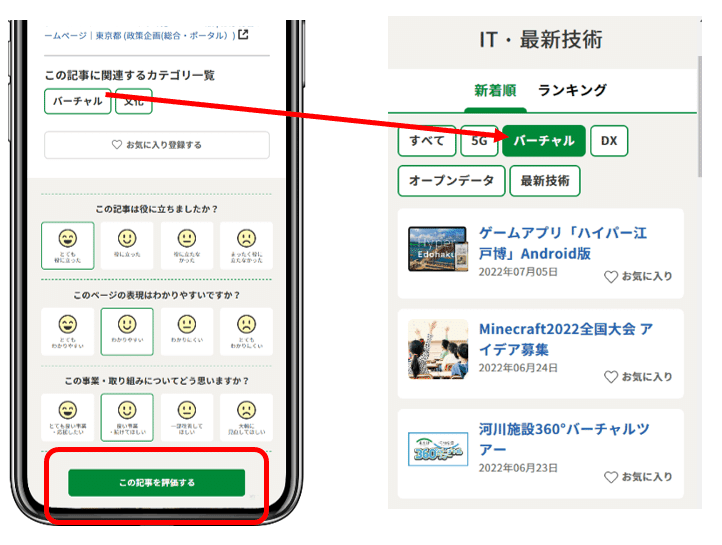The height and width of the screenshot is (545, 722).
Task: Select the 5G category filter
Action: 479,141
